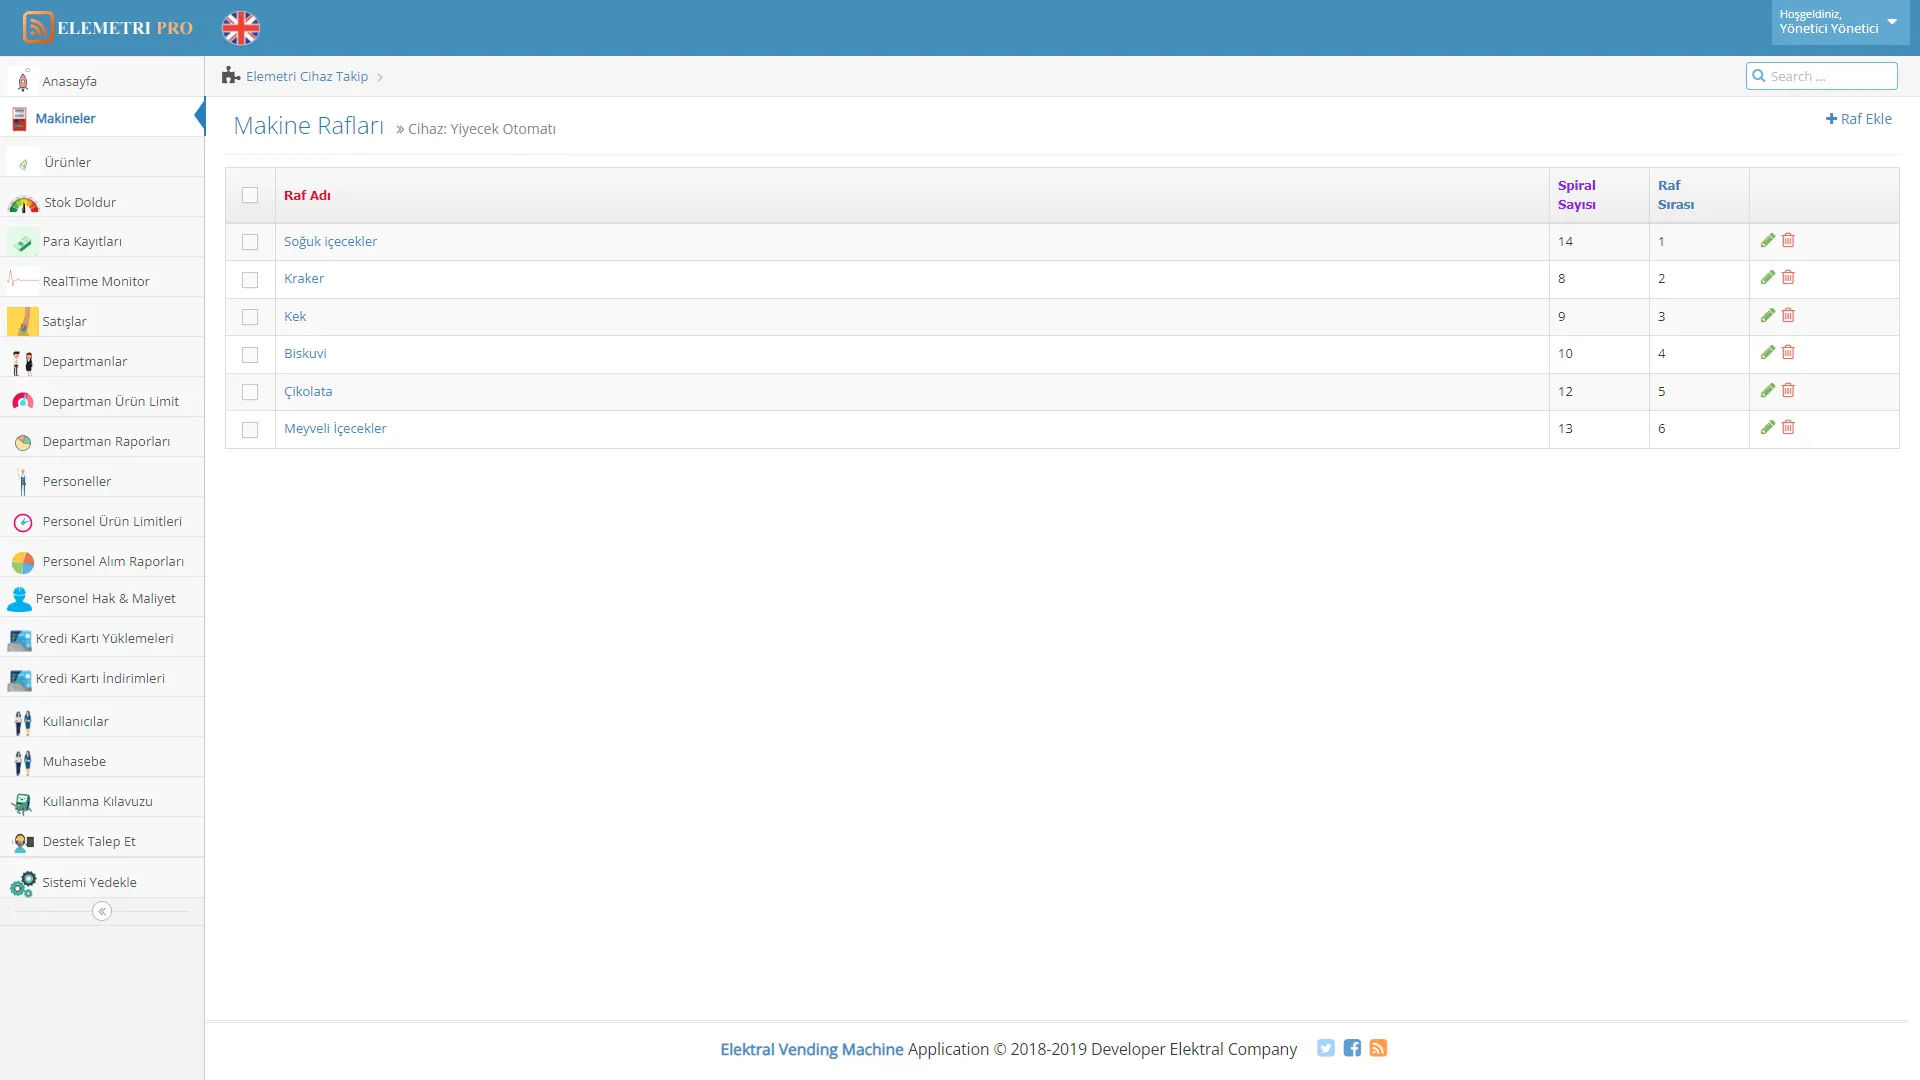Delete the Meyveli İçecekler shelf with trash icon
The width and height of the screenshot is (1920, 1080).
click(x=1788, y=427)
